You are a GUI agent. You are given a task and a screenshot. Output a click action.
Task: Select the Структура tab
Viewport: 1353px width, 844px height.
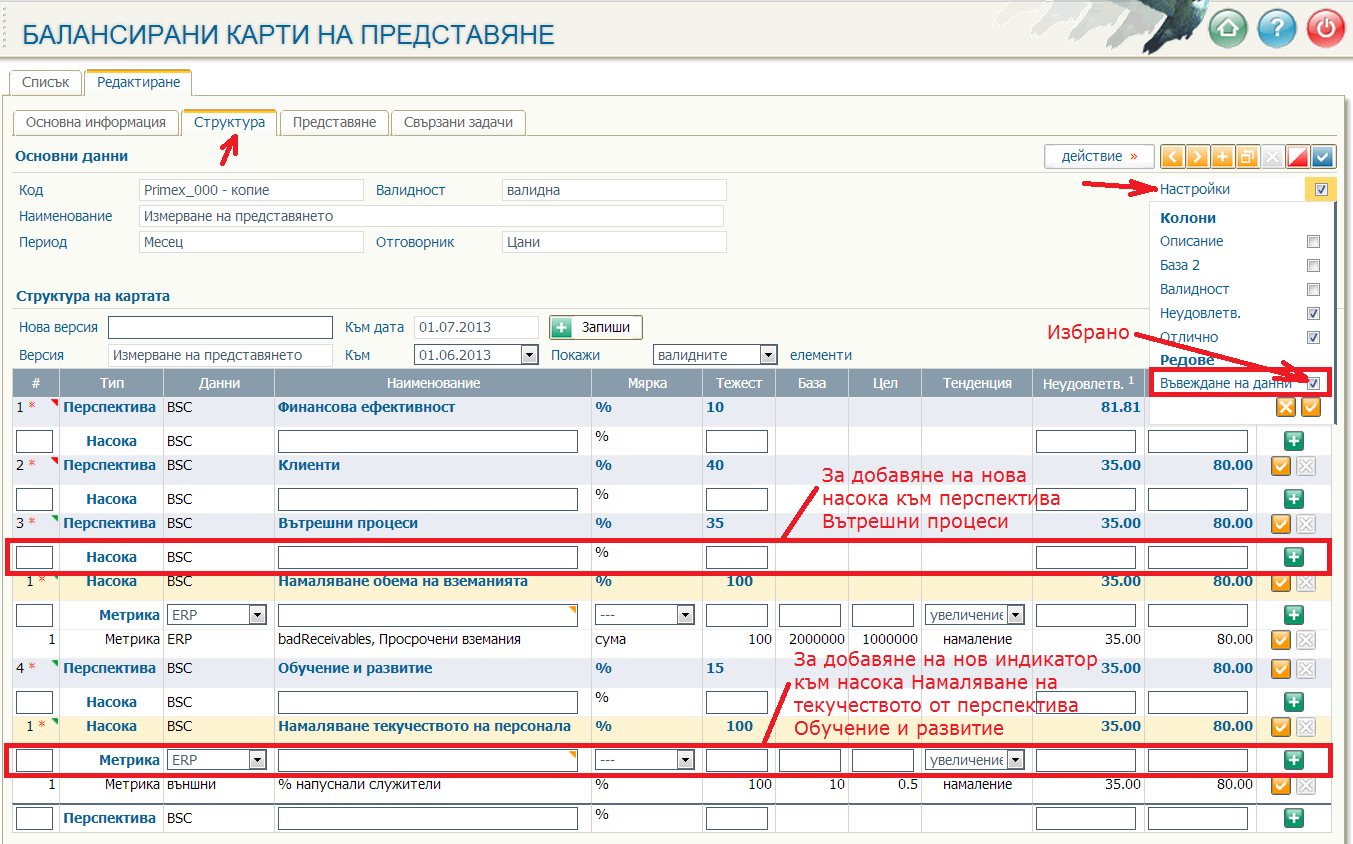click(x=229, y=122)
